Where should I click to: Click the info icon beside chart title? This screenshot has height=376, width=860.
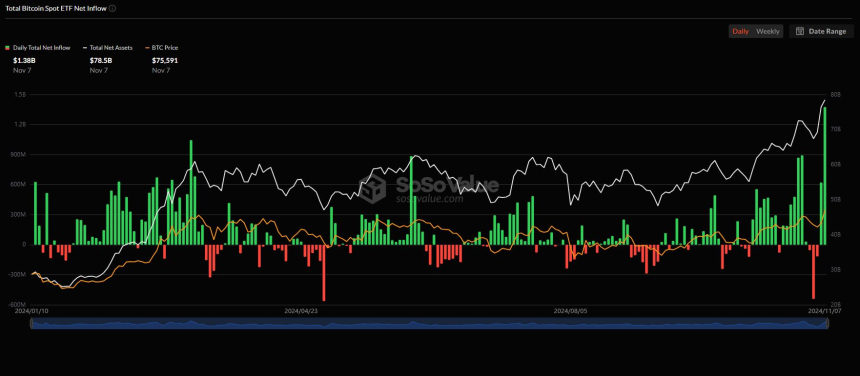tap(112, 8)
